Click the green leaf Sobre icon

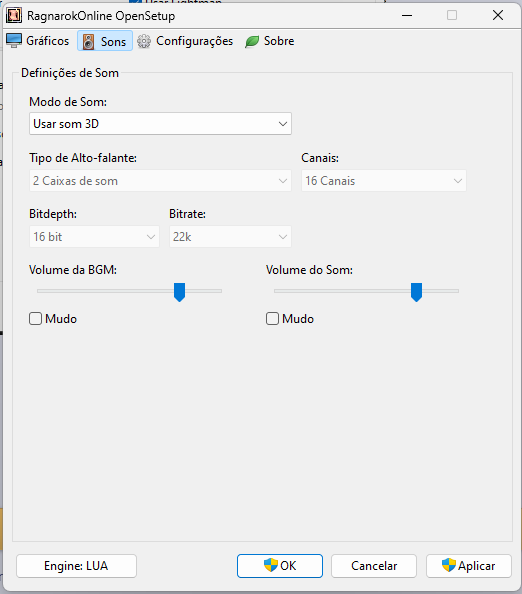(x=252, y=41)
